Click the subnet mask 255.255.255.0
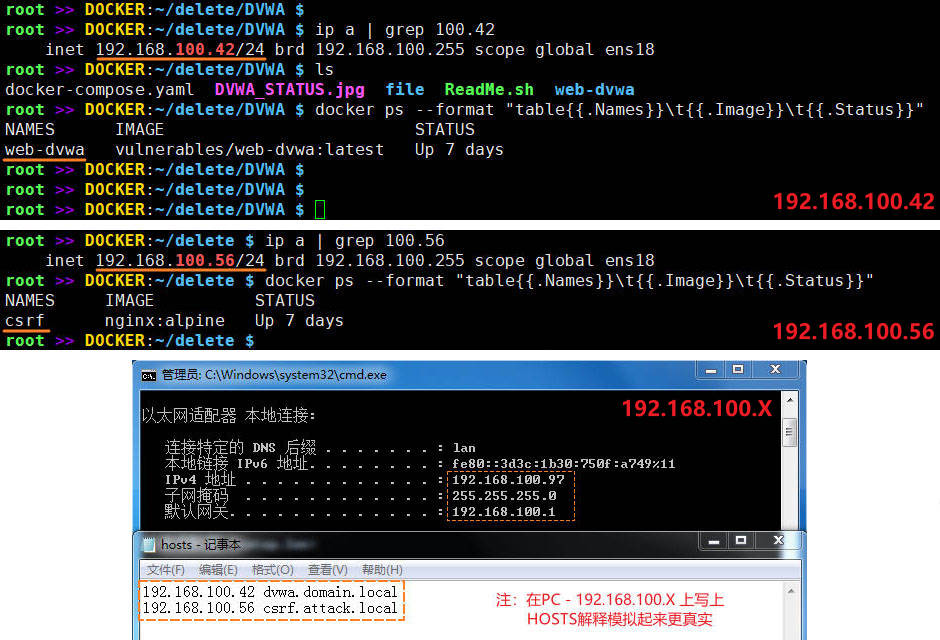Screen dimensions: 940x640 pos(504,496)
